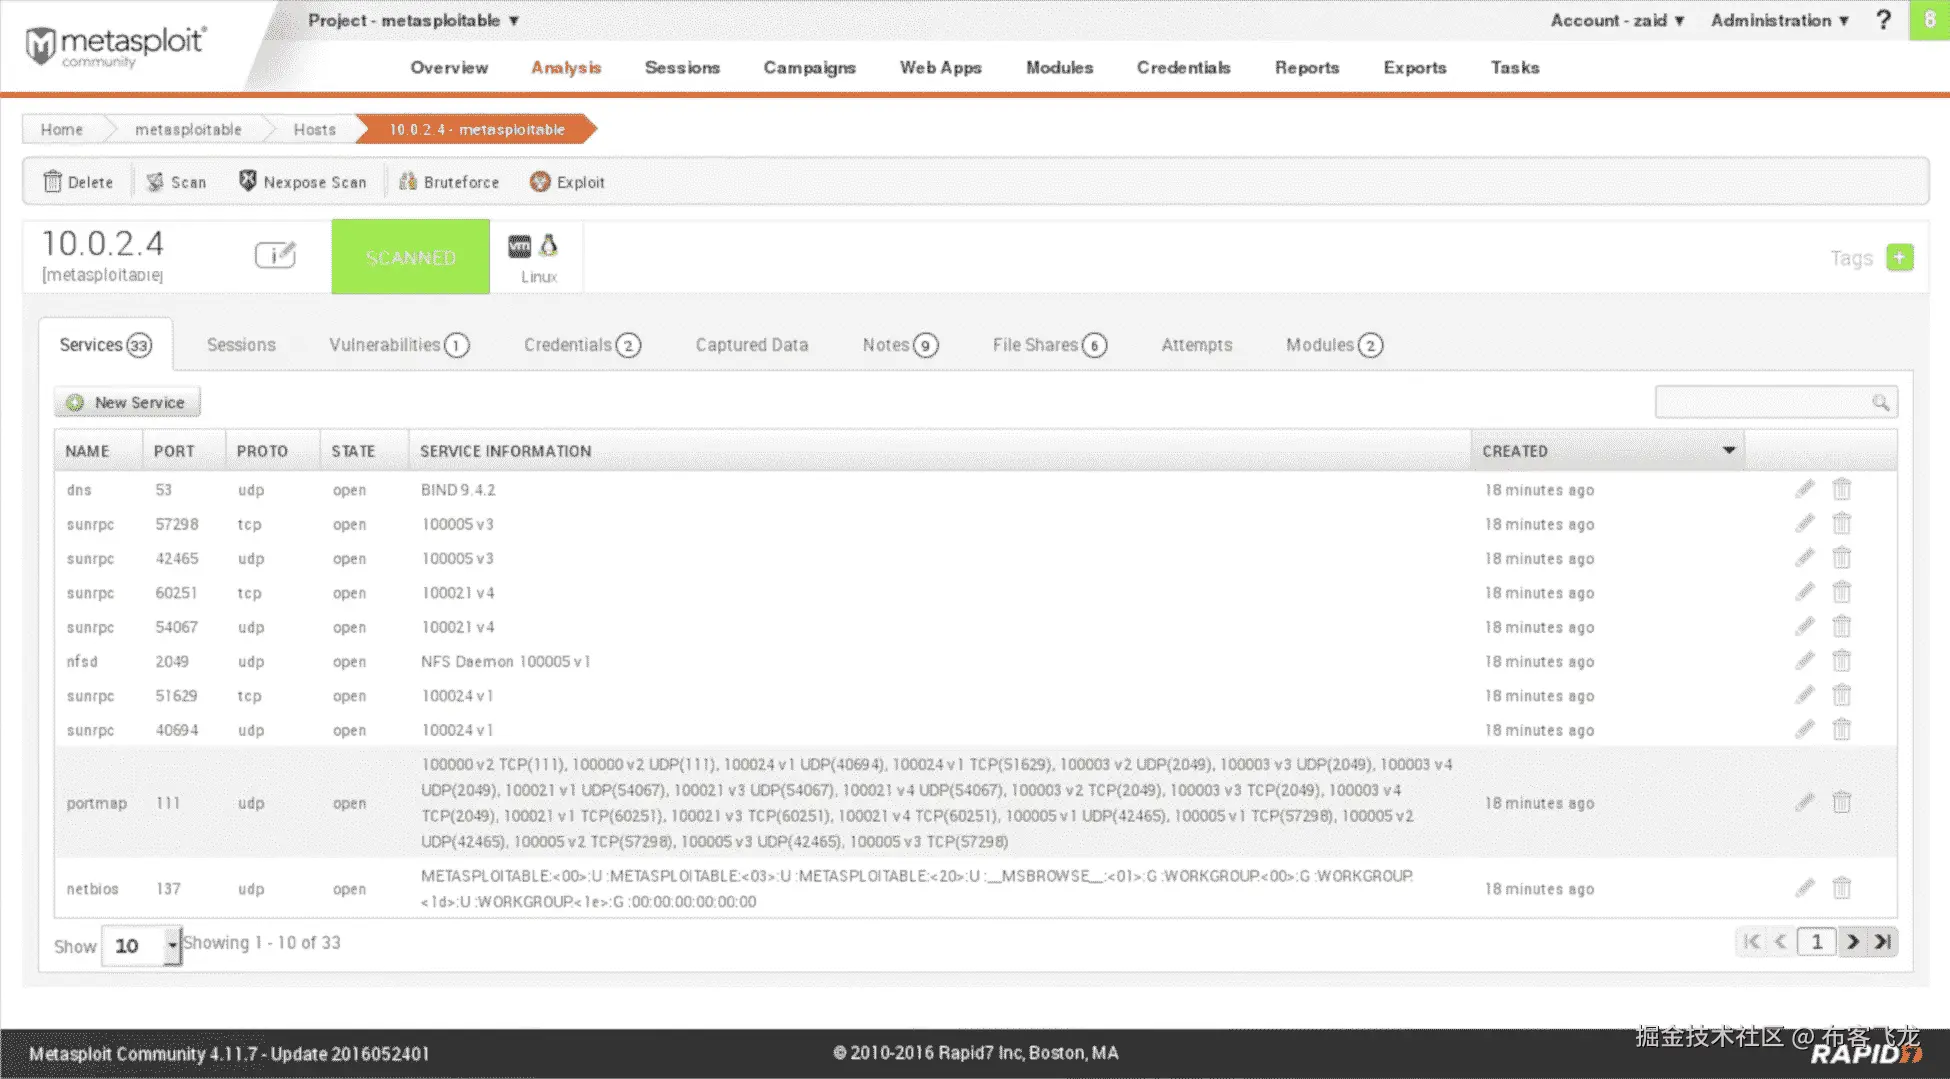
Task: Edit the portmap port 111 service
Action: [x=1804, y=802]
